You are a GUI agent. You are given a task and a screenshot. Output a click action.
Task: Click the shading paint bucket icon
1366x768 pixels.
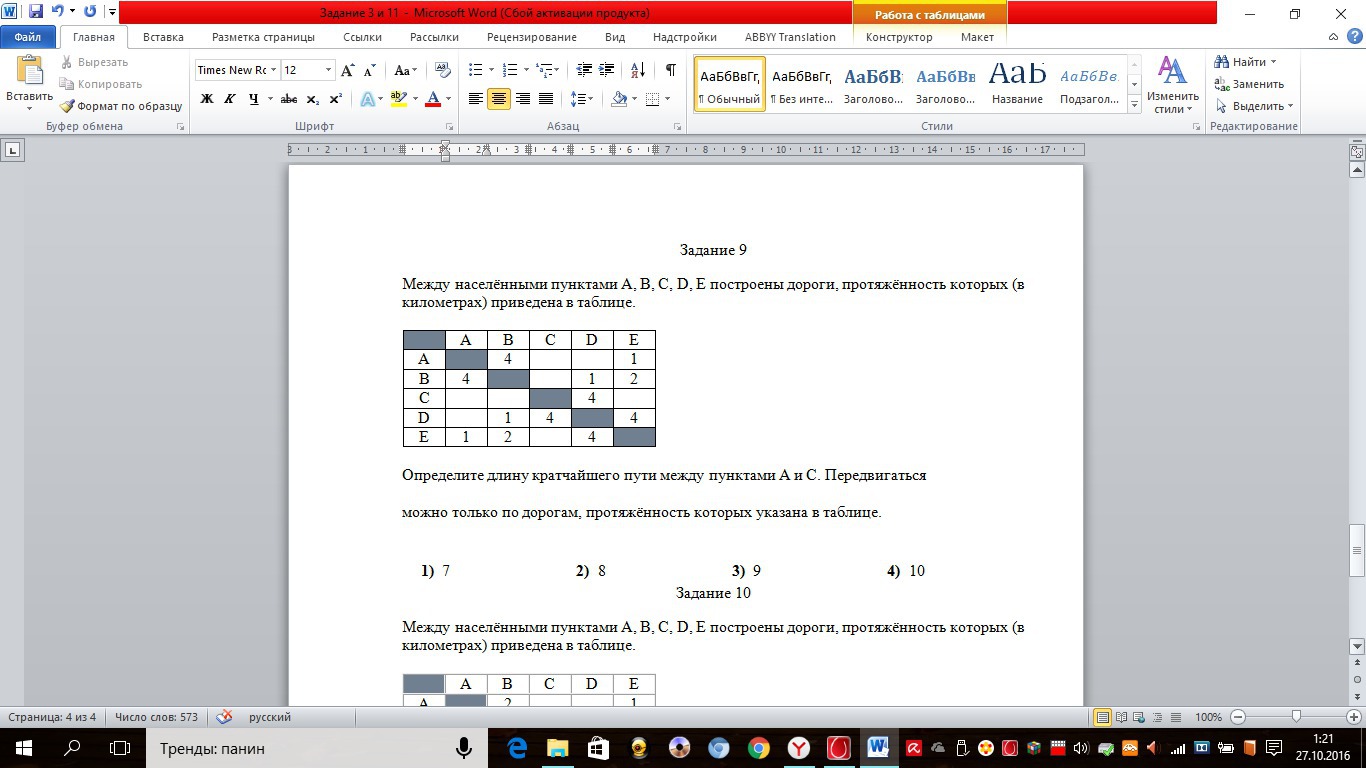click(x=619, y=99)
